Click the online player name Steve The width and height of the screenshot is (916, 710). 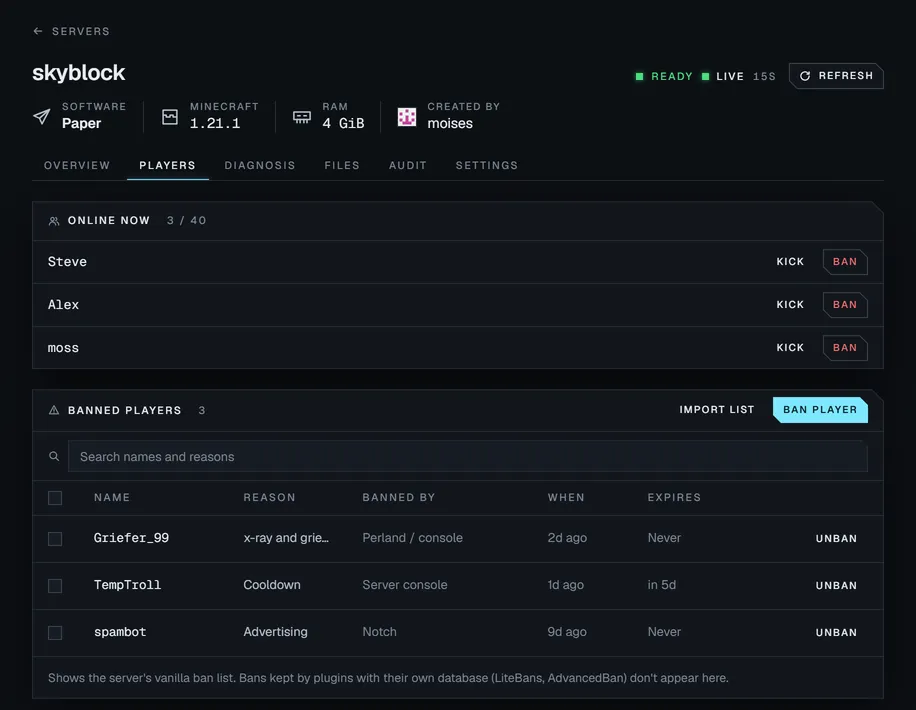tap(67, 262)
